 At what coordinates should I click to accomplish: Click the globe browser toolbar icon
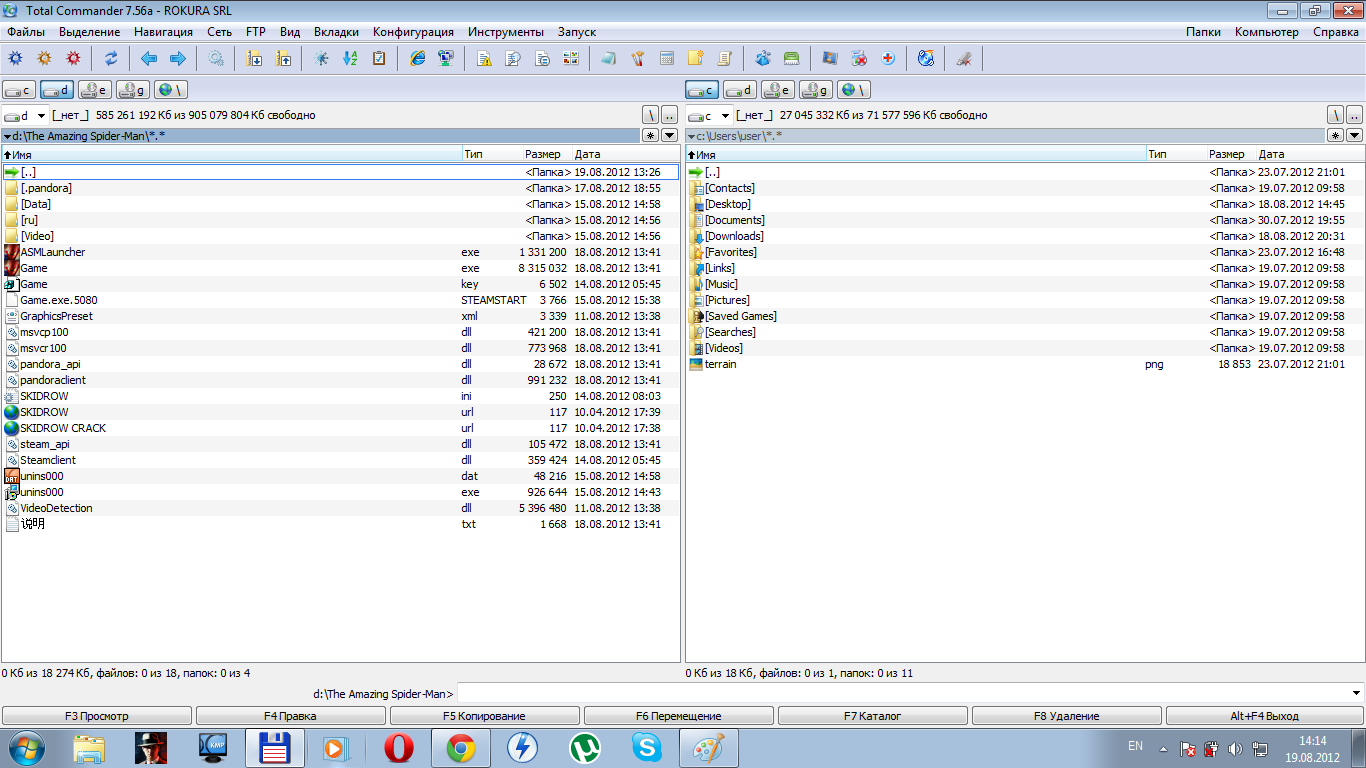point(926,58)
